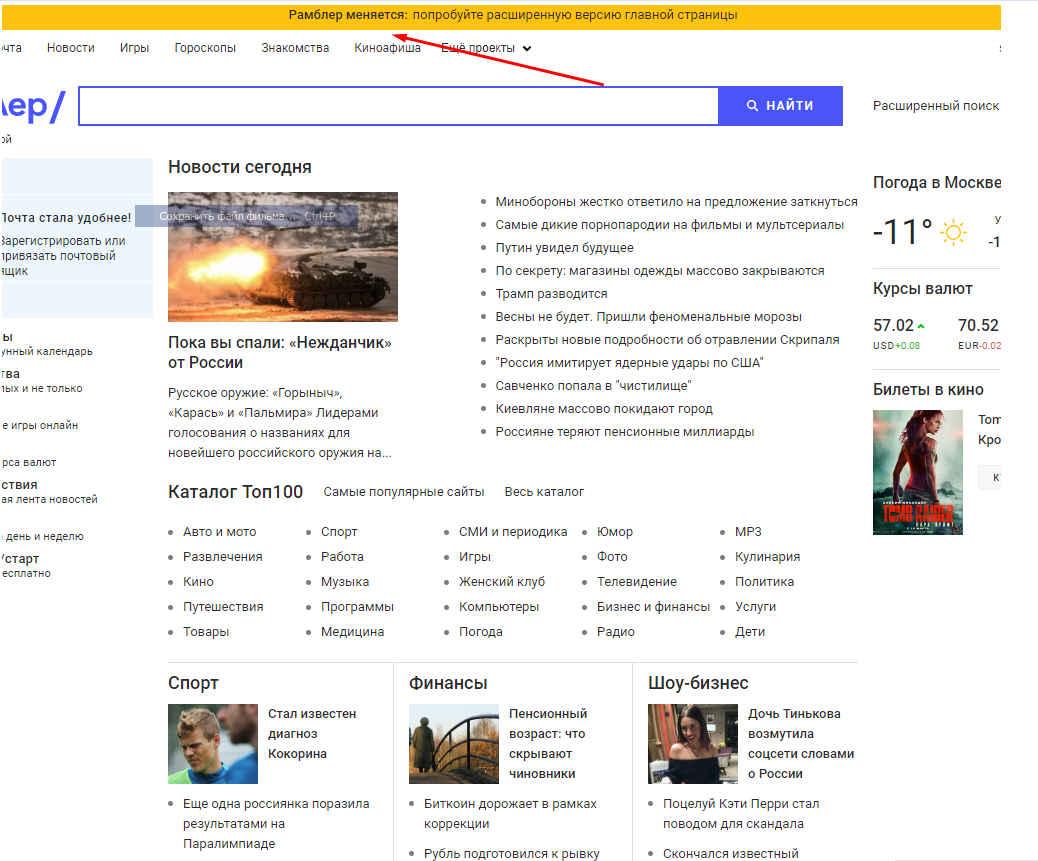Image resolution: width=1038 pixels, height=861 pixels.
Task: Open СМИ и периодика category
Action: [513, 532]
